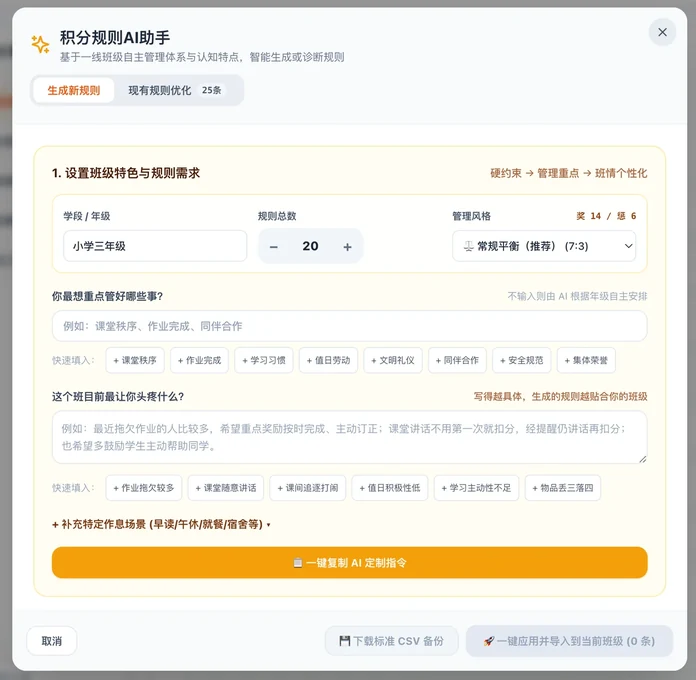Screen dimensions: 696x680
Task: Click the heading 1. 设置班级特色与规则需求
Action: coord(126,173)
